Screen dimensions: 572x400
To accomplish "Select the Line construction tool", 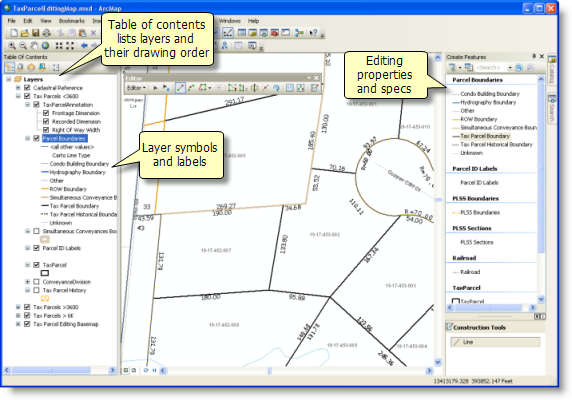I will (x=495, y=342).
